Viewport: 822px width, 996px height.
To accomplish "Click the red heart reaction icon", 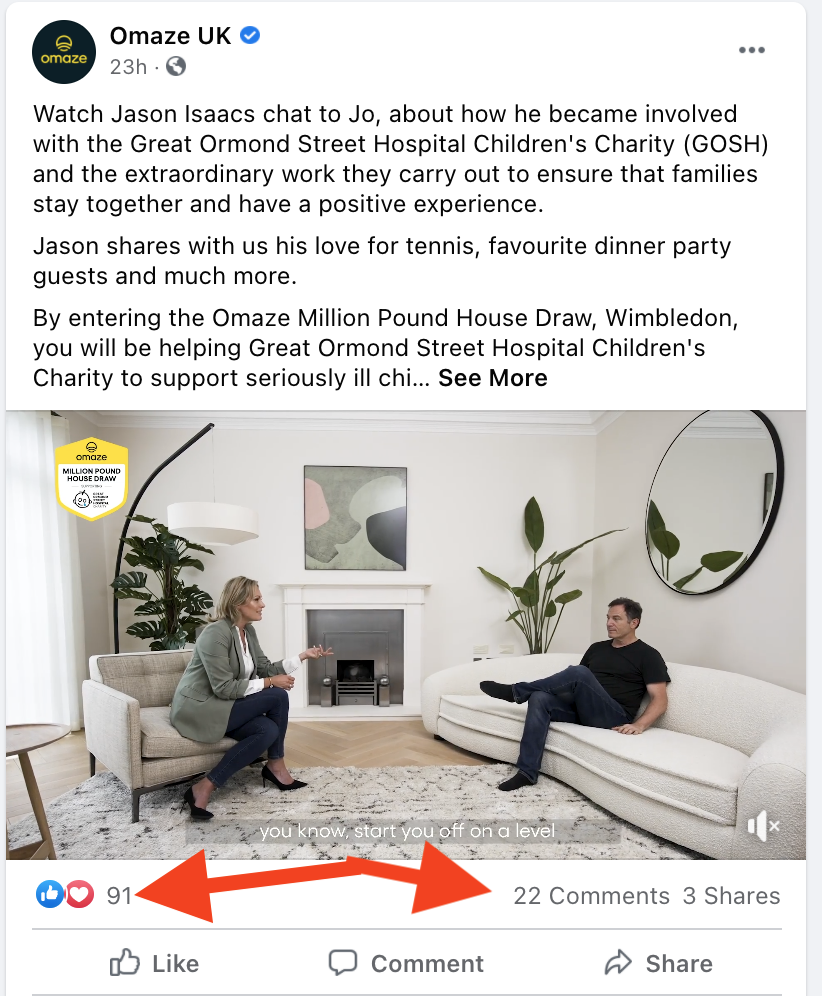I will 79,894.
